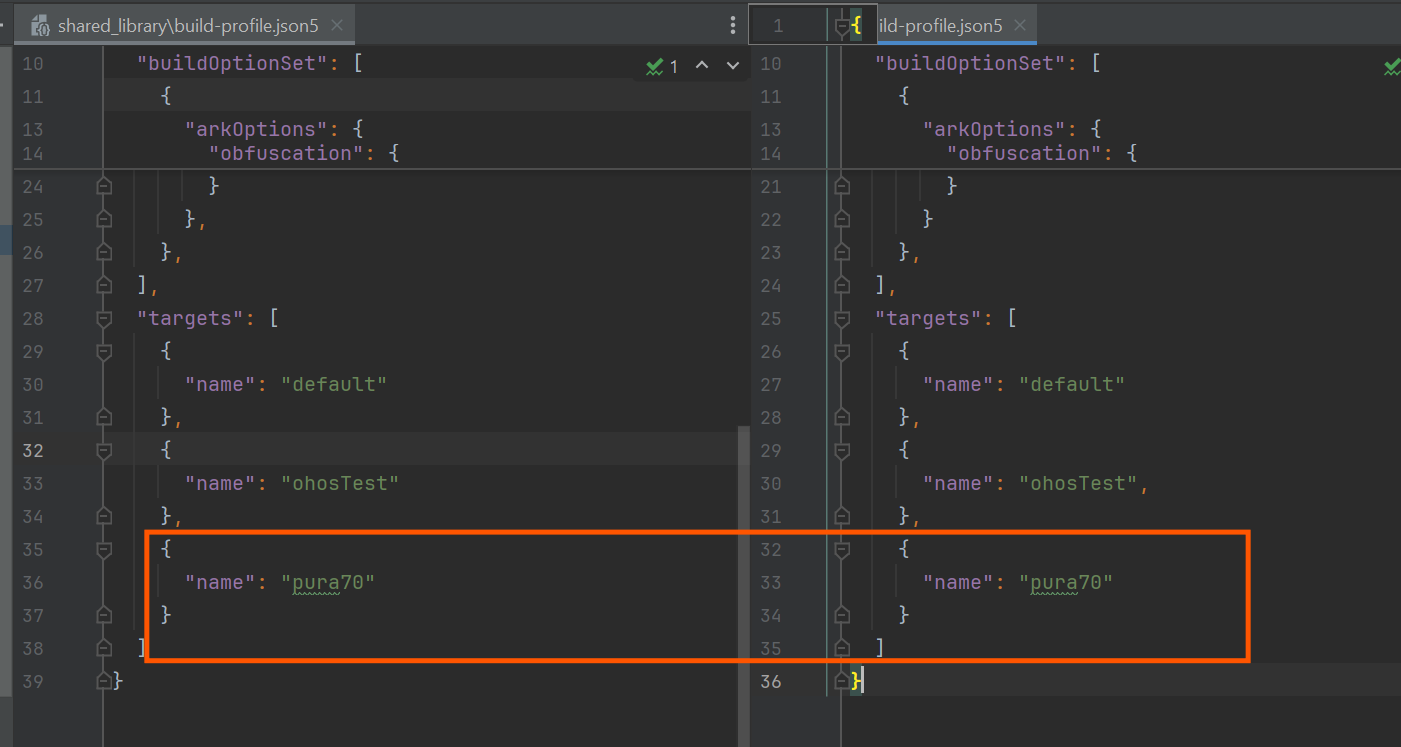This screenshot has width=1401, height=747.
Task: Click line number 30 in right editor gutter
Action: (770, 484)
